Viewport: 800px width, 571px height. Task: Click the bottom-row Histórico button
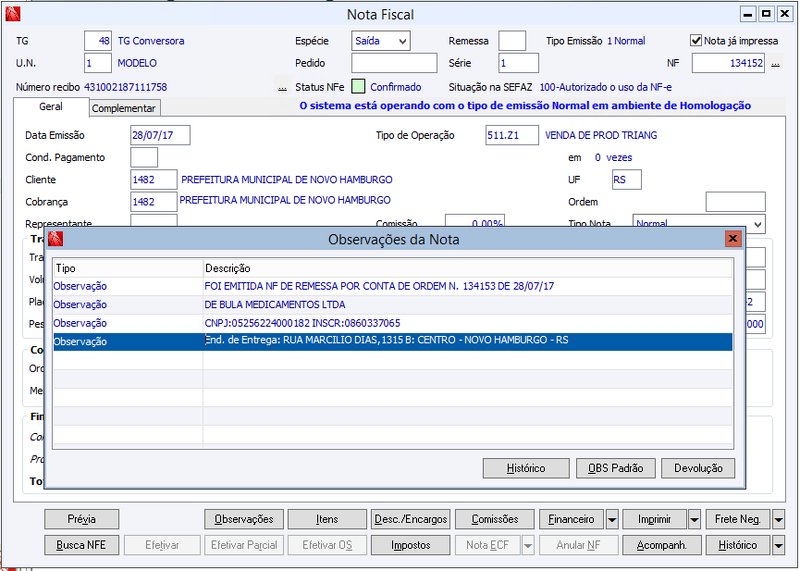(x=738, y=545)
